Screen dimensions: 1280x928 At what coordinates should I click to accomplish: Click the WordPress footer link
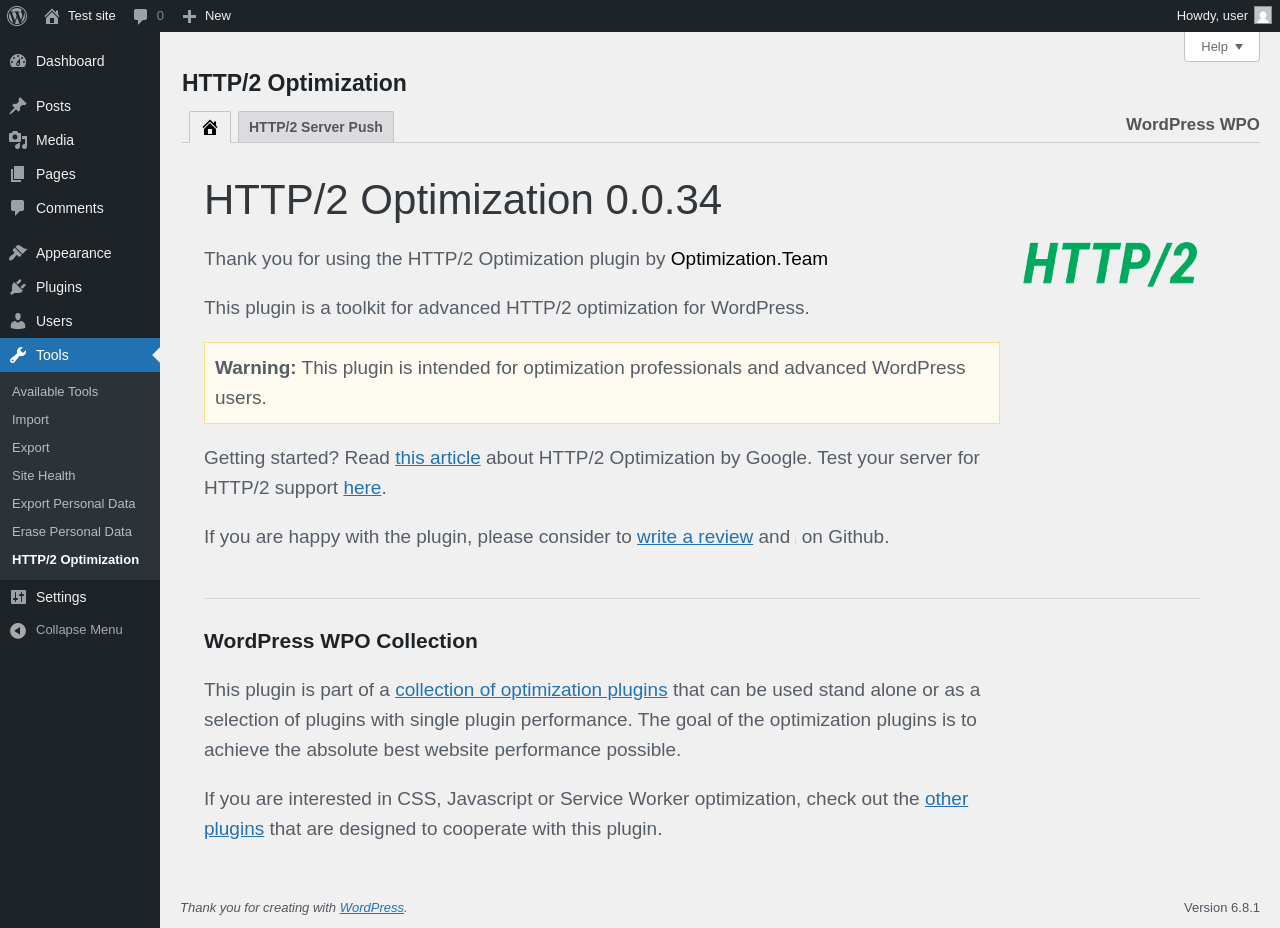click(x=372, y=908)
